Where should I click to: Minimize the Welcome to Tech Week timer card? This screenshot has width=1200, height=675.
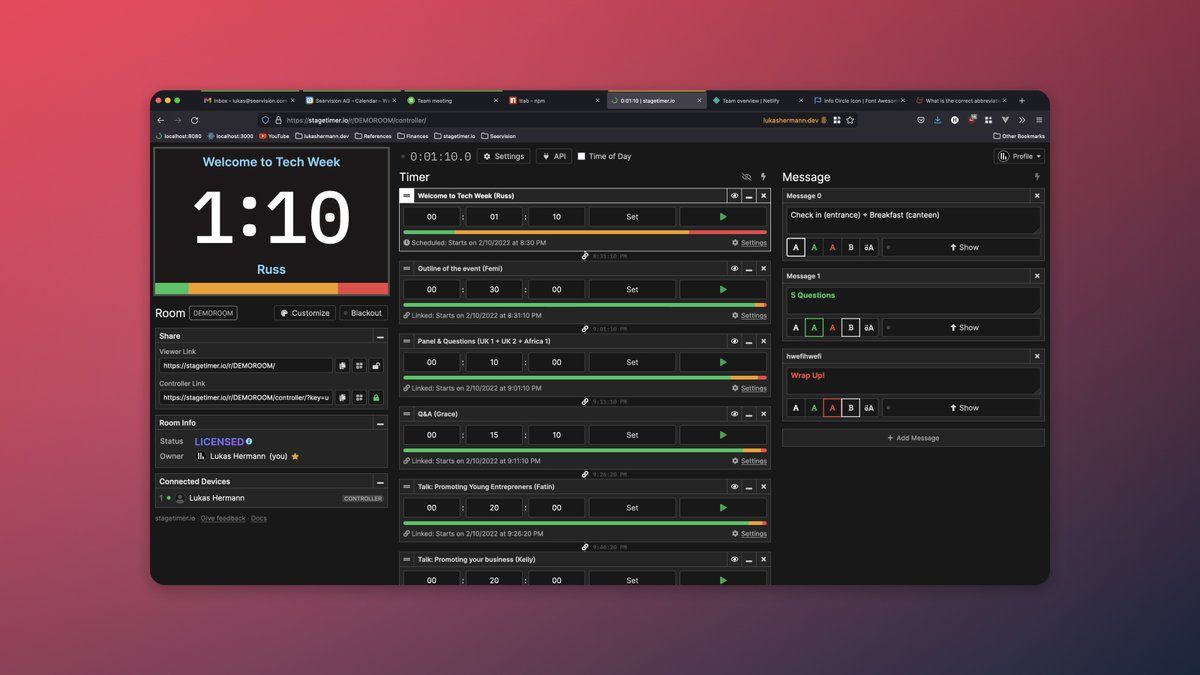748,196
